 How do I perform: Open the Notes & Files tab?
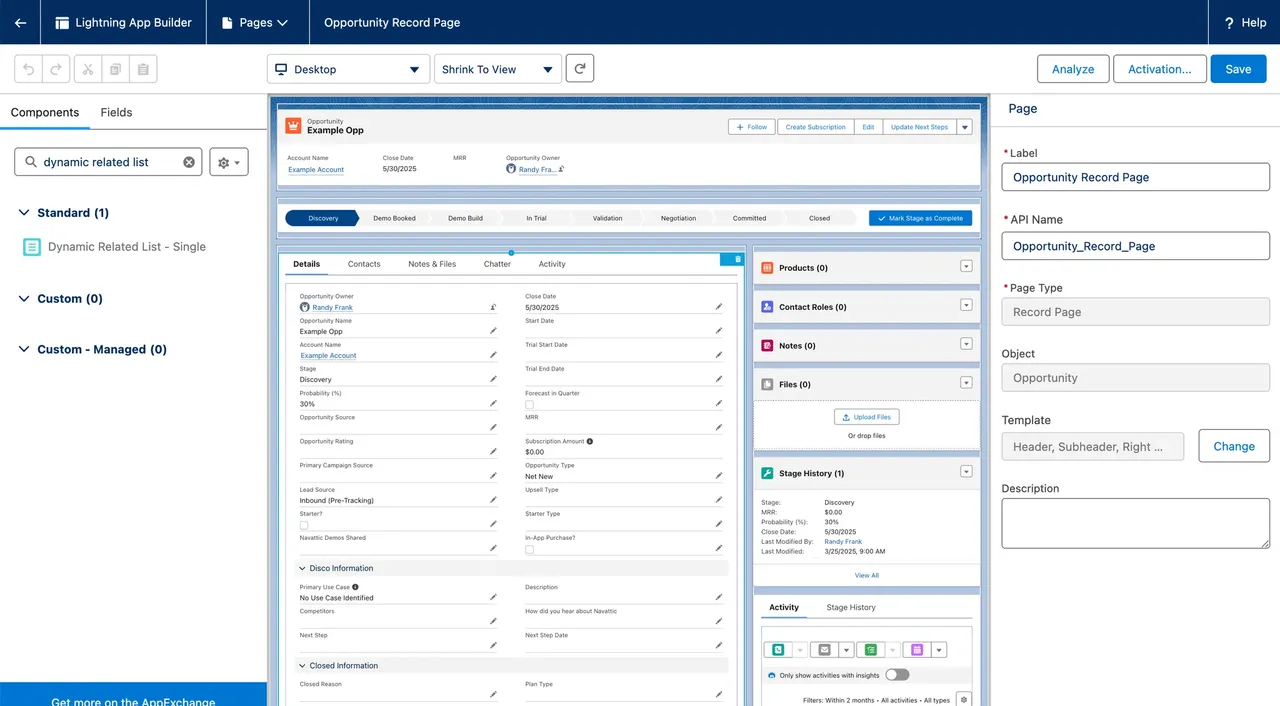click(432, 264)
